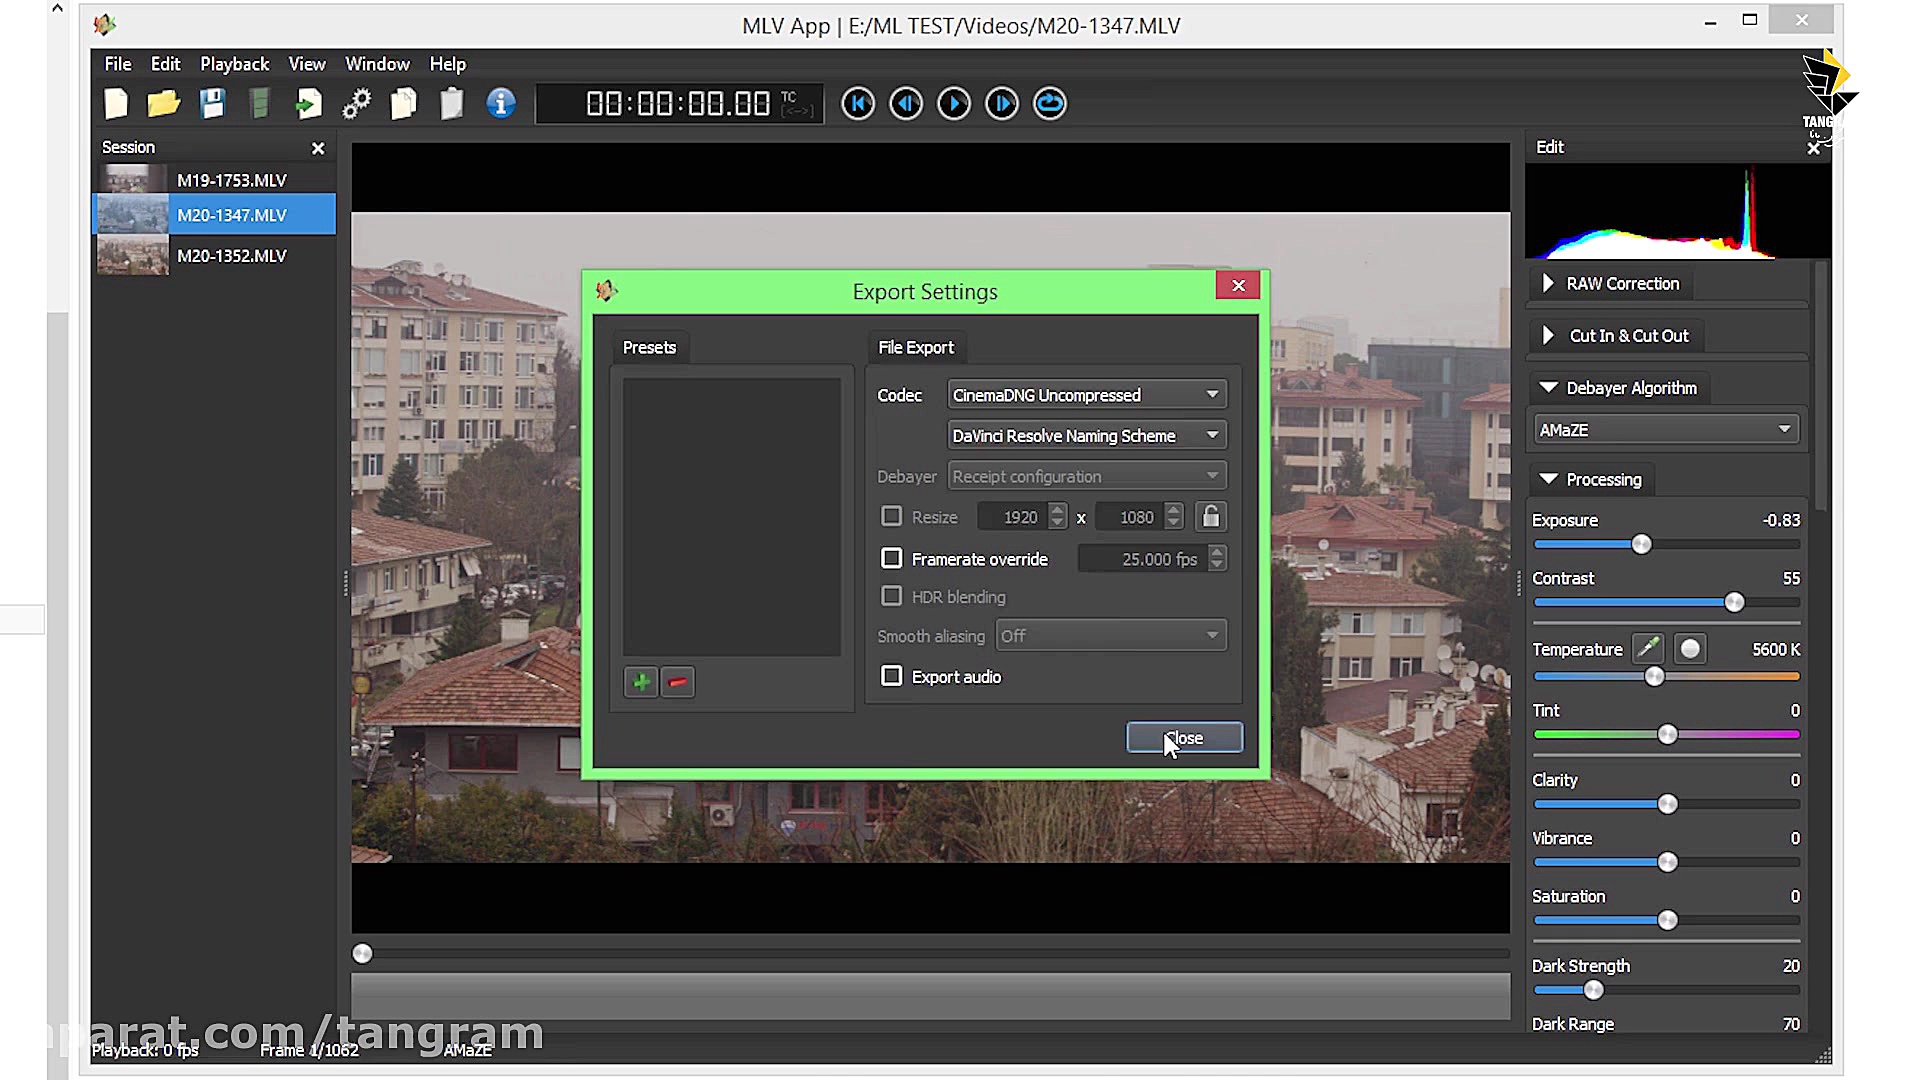Screen dimensions: 1920x1080
Task: Click the Close button in Export Settings
Action: (1184, 738)
